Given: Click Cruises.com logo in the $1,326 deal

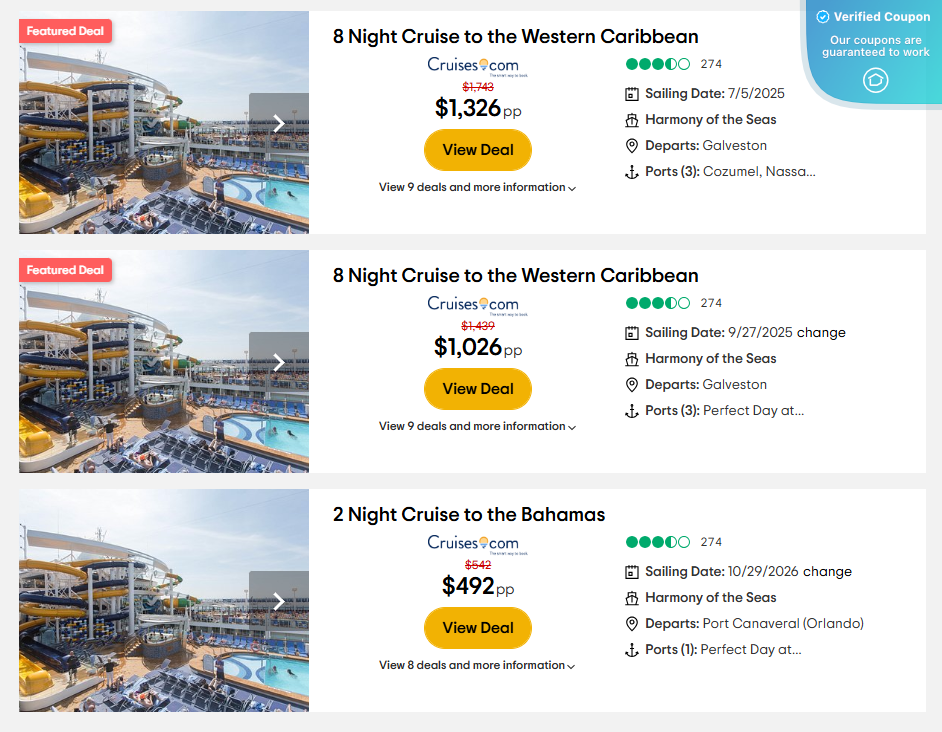Looking at the screenshot, I should [473, 66].
